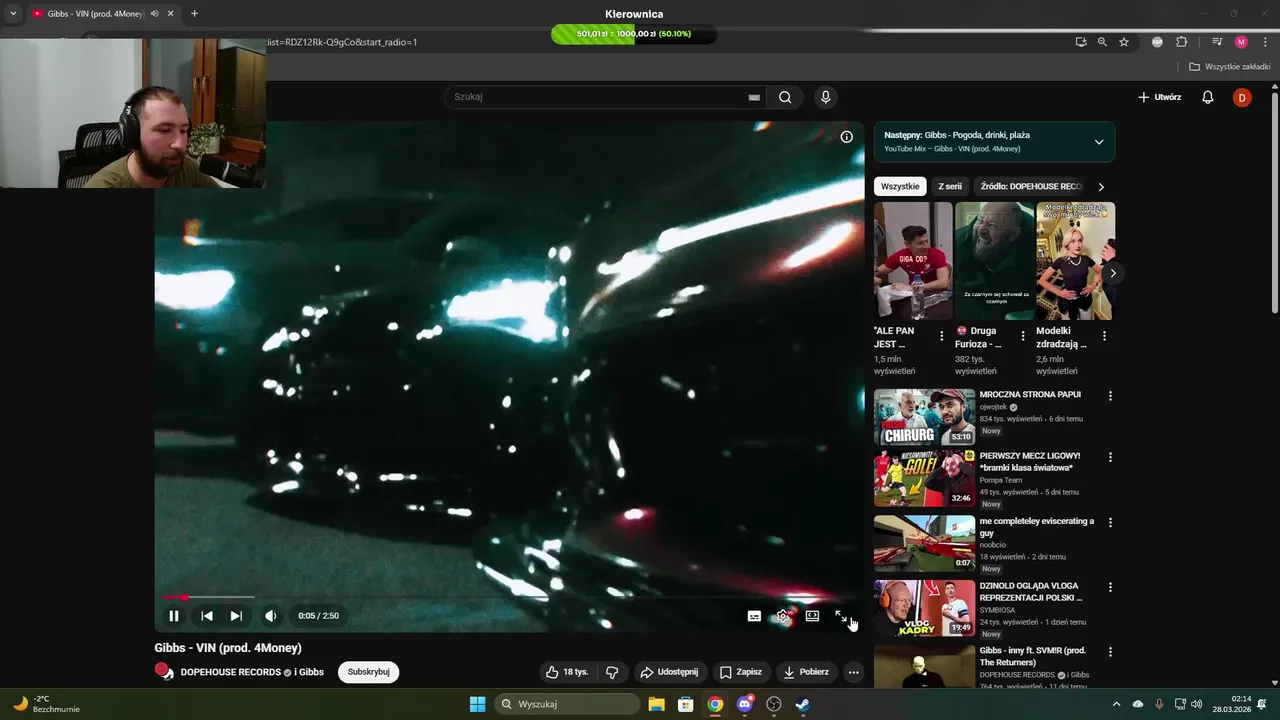This screenshot has width=1280, height=720.
Task: Skip to next video button
Action: click(236, 616)
